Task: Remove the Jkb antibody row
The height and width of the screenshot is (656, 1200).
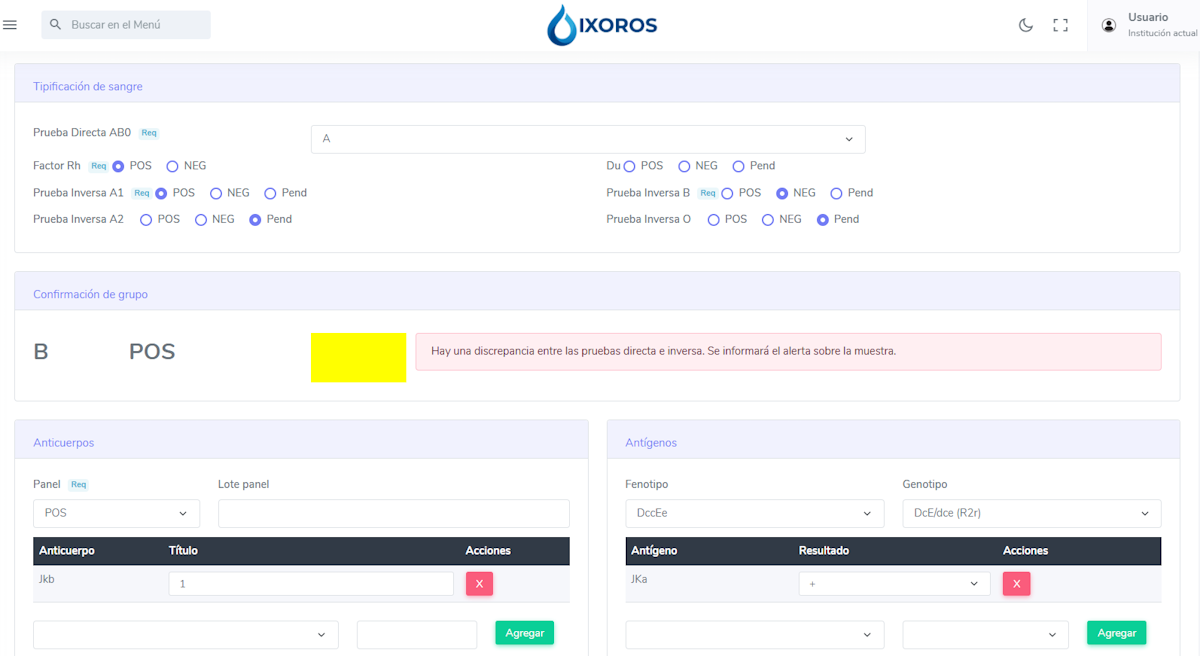Action: point(479,584)
